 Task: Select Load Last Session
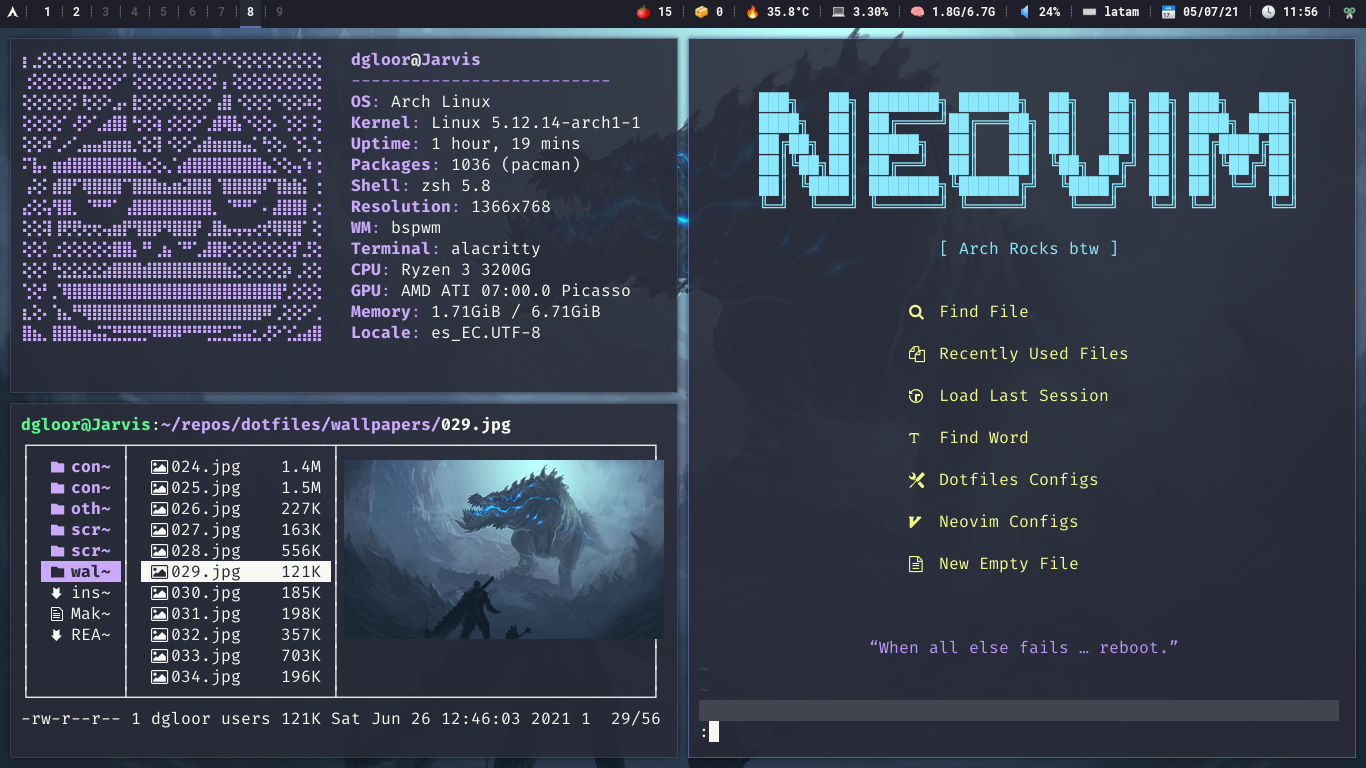[x=1023, y=396]
